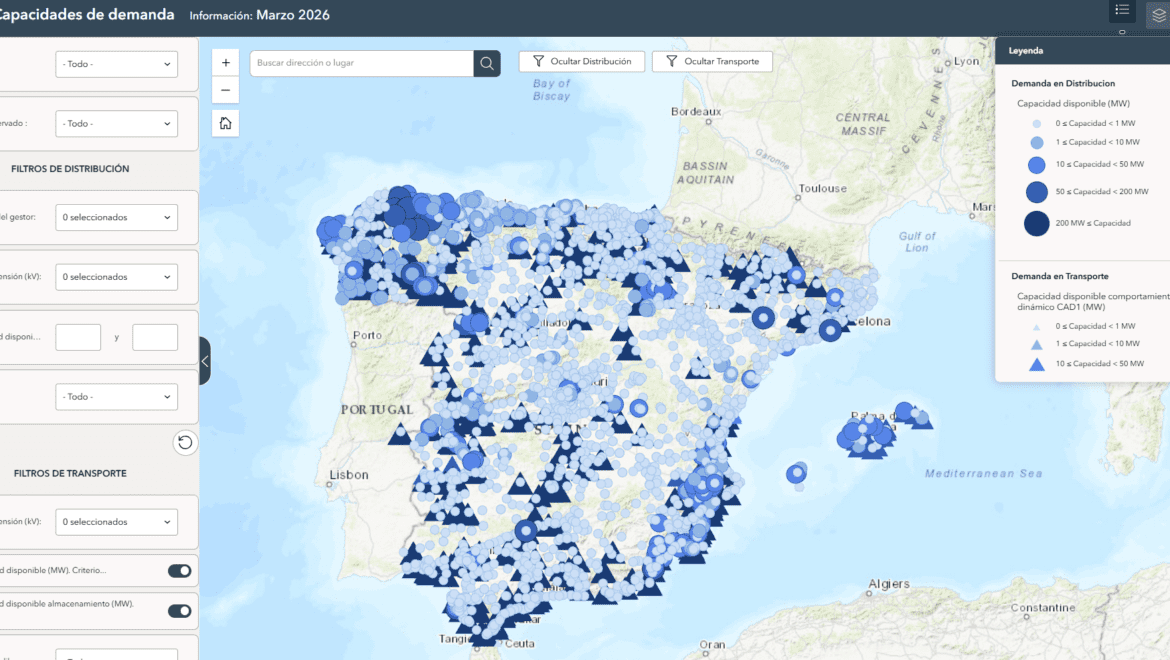Reset distribution filters with the refresh icon

tap(185, 442)
